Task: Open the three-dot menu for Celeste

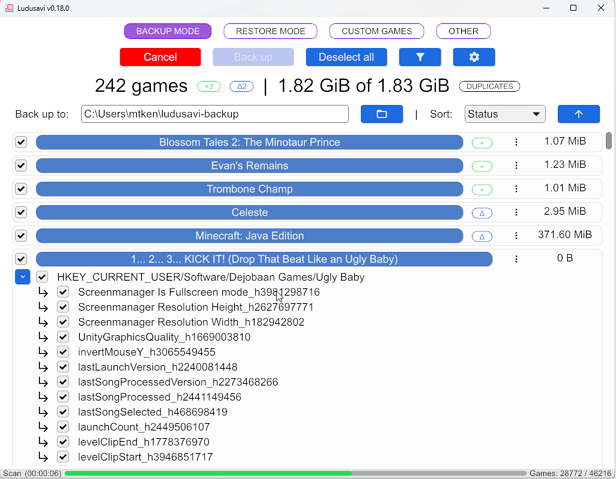Action: (516, 212)
